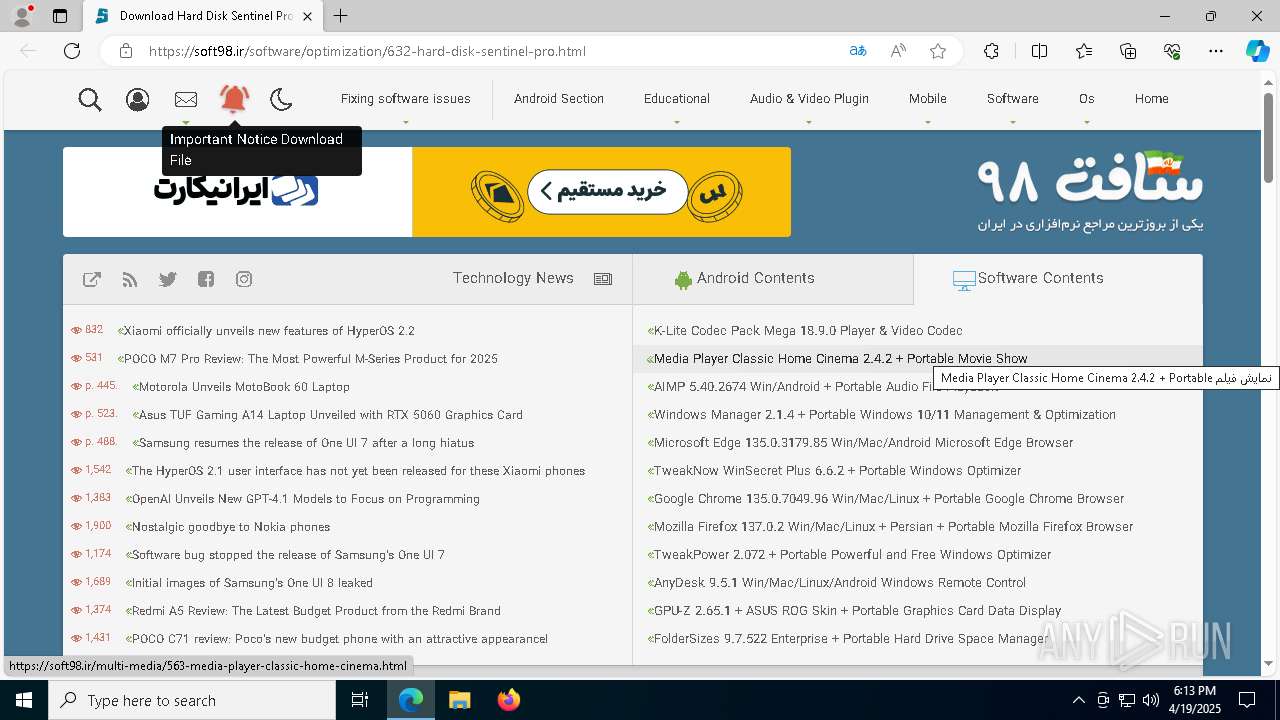Open the tab actions menu icon
1280x720 pixels.
click(60, 16)
